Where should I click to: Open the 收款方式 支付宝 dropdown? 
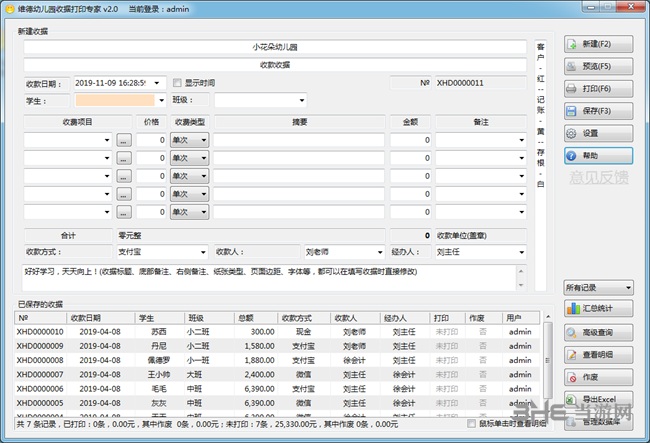pos(203,252)
